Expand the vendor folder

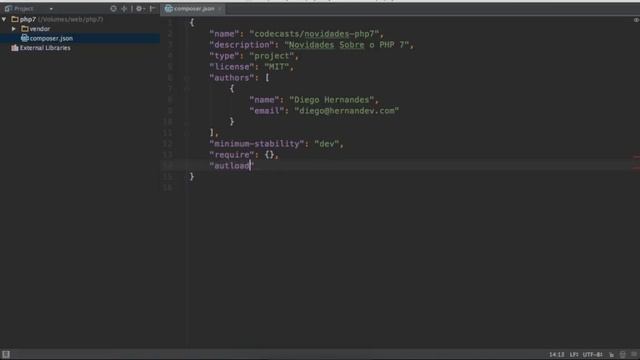point(14,29)
